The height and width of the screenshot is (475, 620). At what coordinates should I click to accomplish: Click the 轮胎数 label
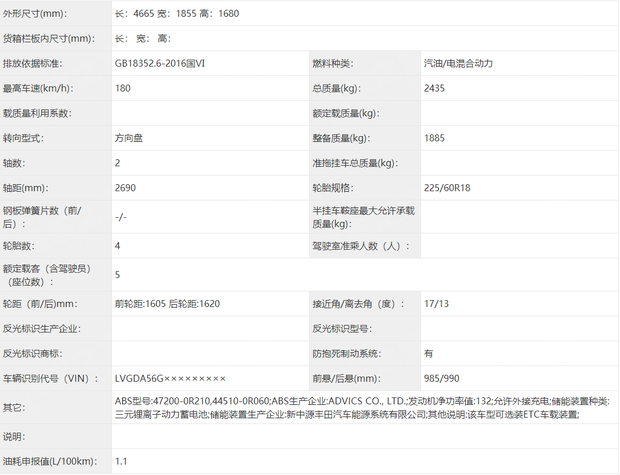18,246
